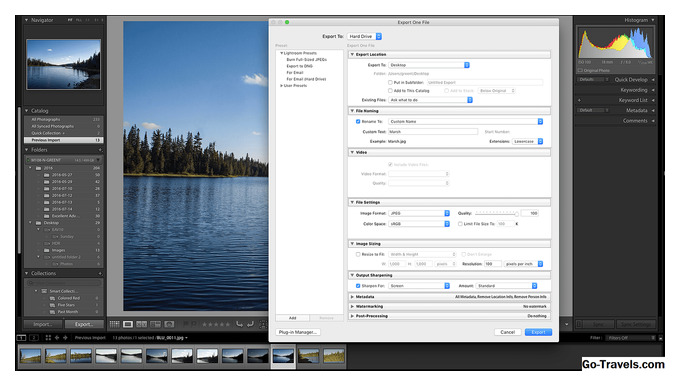Expand the Watermarking section

[x=352, y=306]
